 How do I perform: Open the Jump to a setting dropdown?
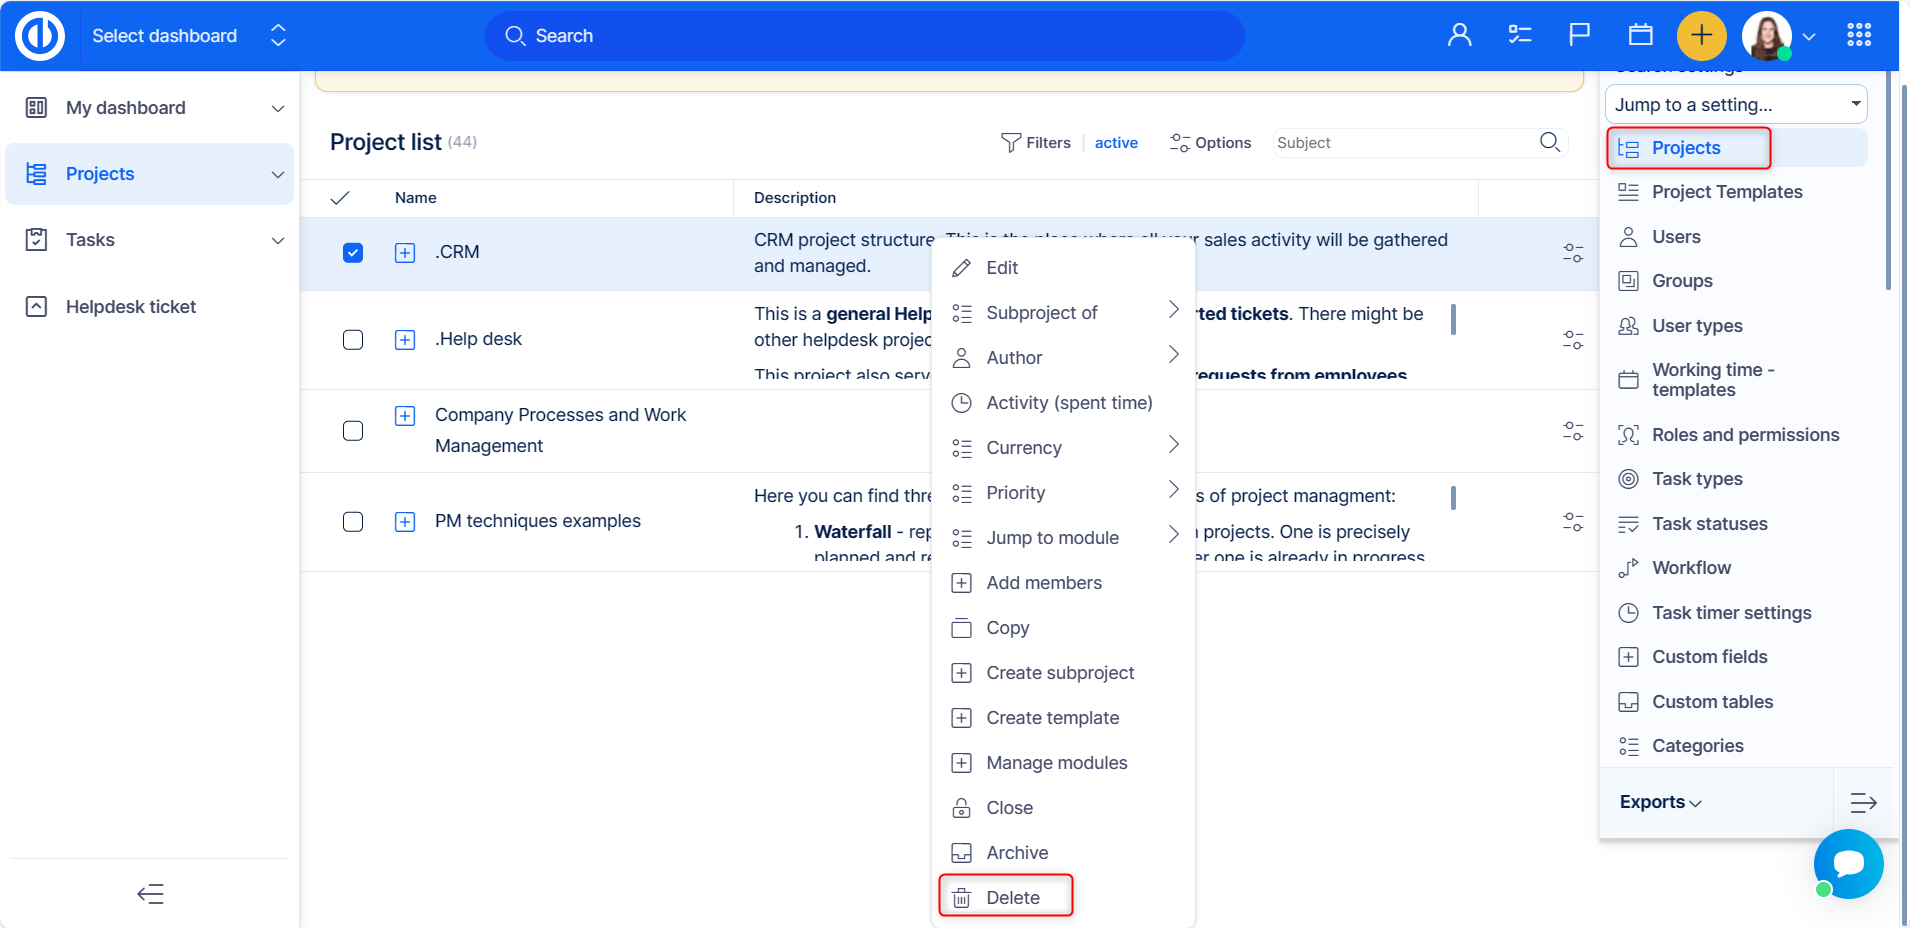(x=1735, y=105)
